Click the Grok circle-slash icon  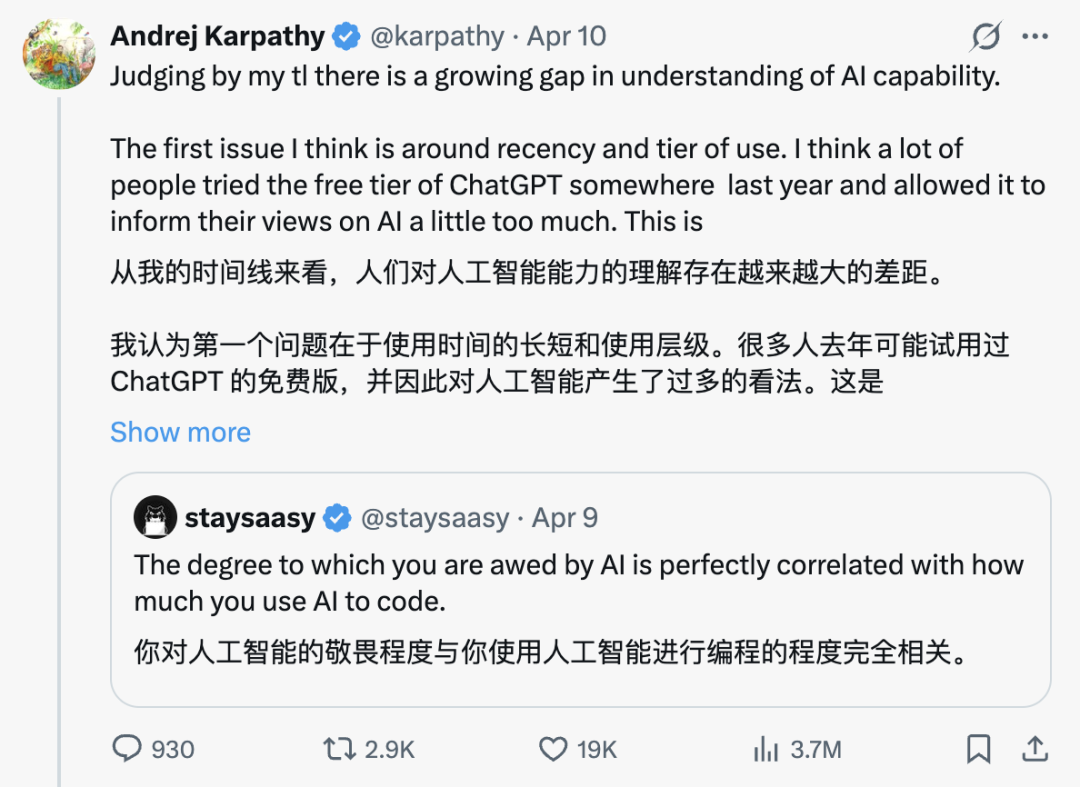985,37
